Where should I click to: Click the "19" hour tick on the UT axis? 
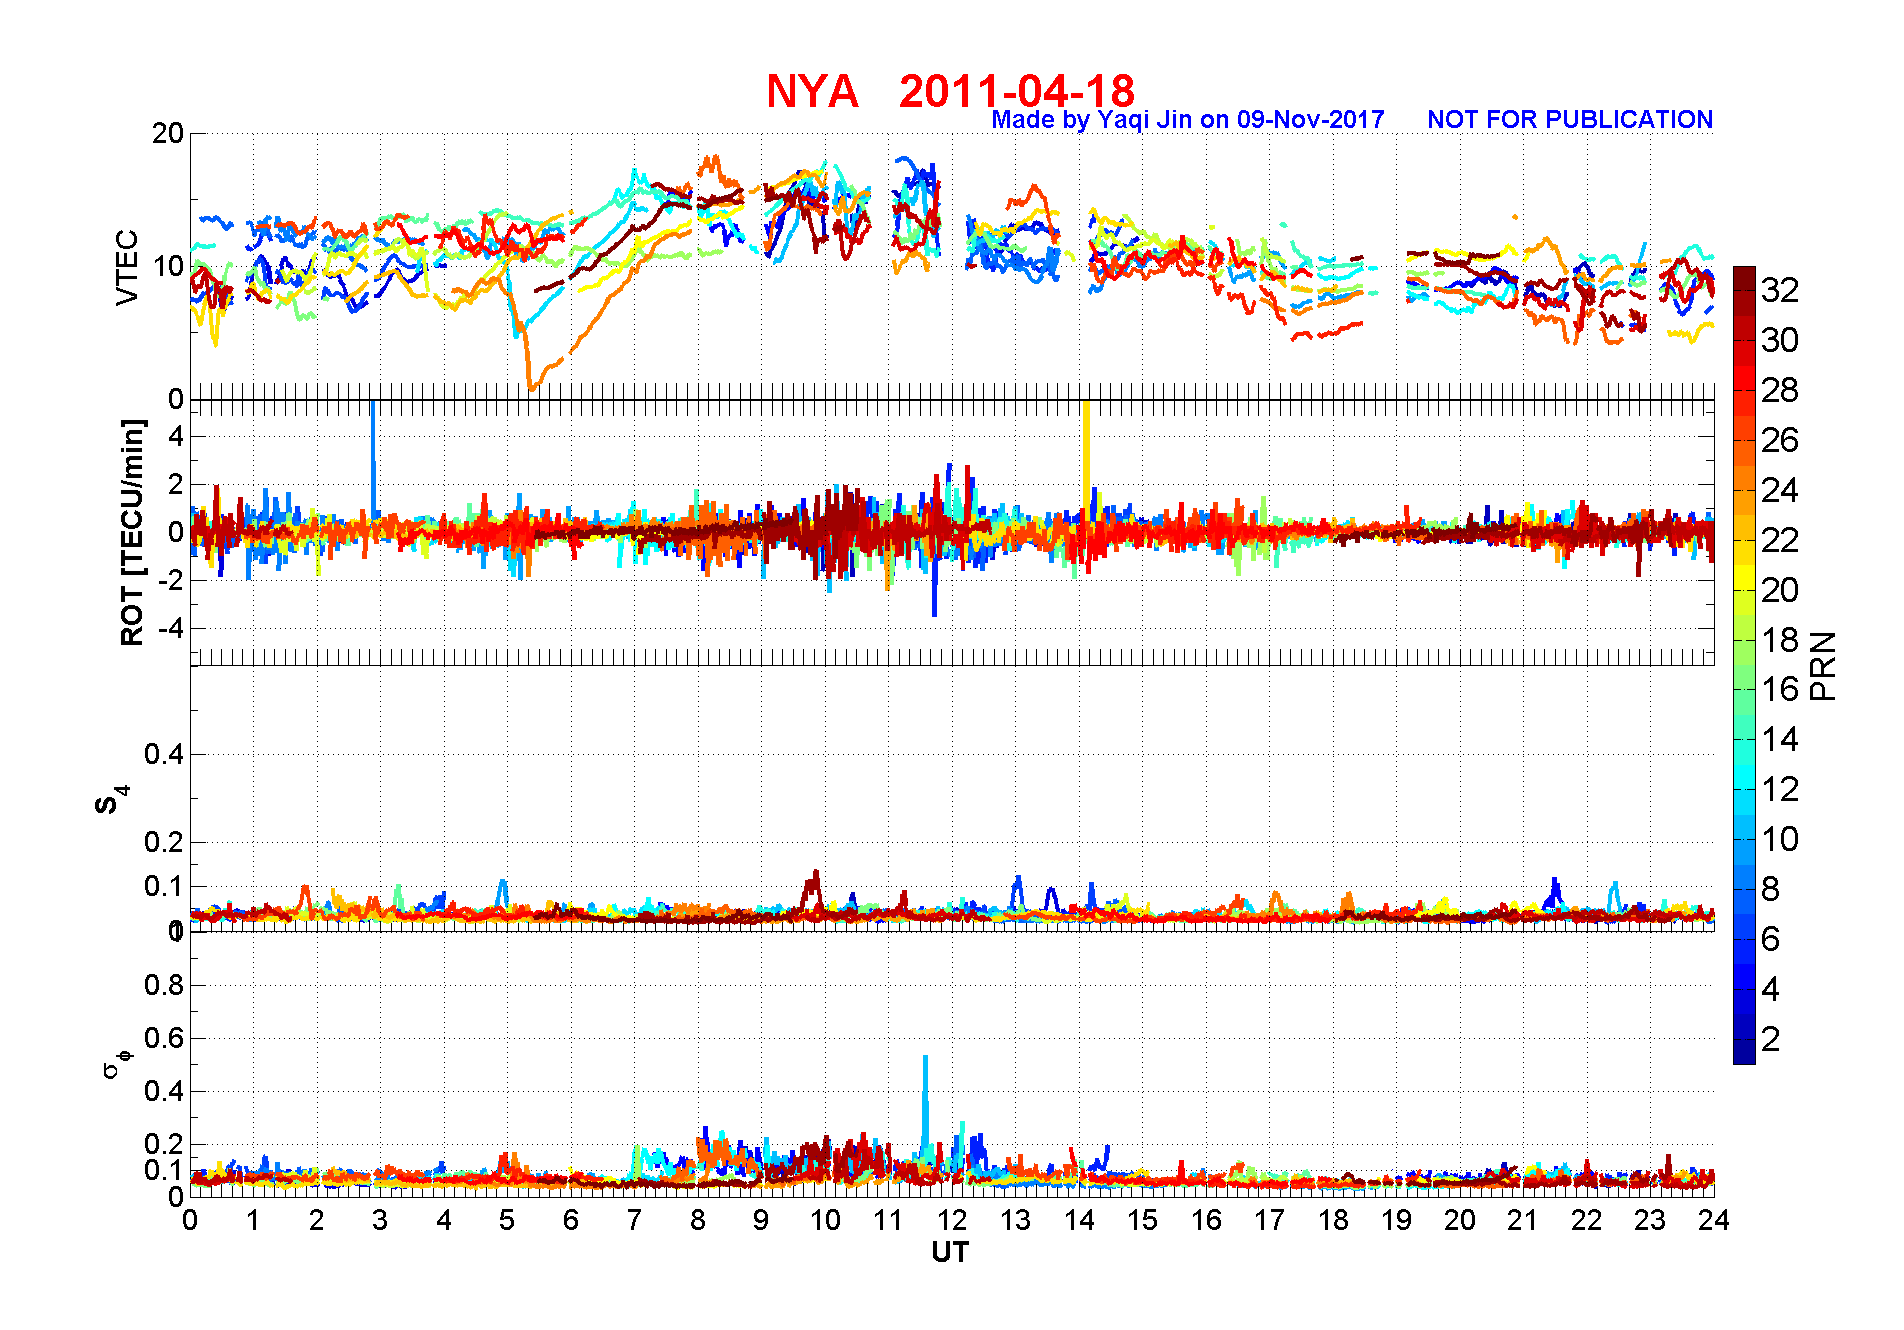[1396, 1220]
